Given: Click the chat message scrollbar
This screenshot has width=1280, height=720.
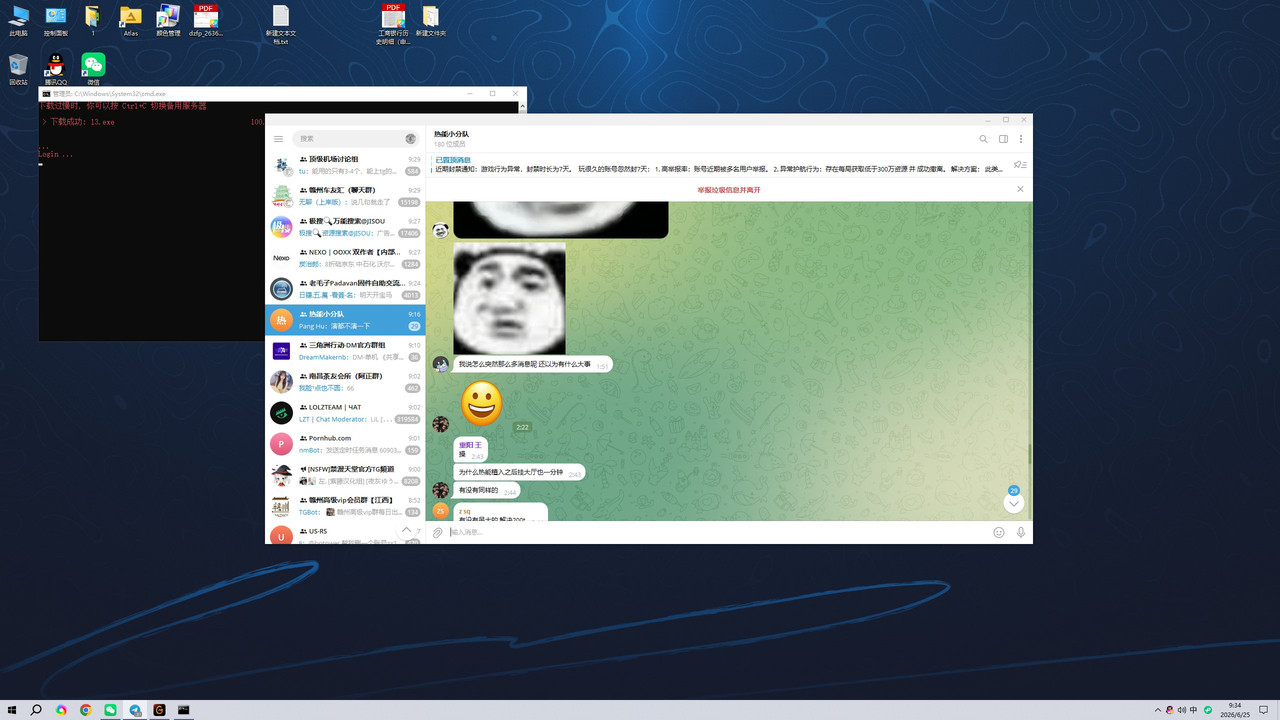Looking at the screenshot, I should tap(1029, 453).
